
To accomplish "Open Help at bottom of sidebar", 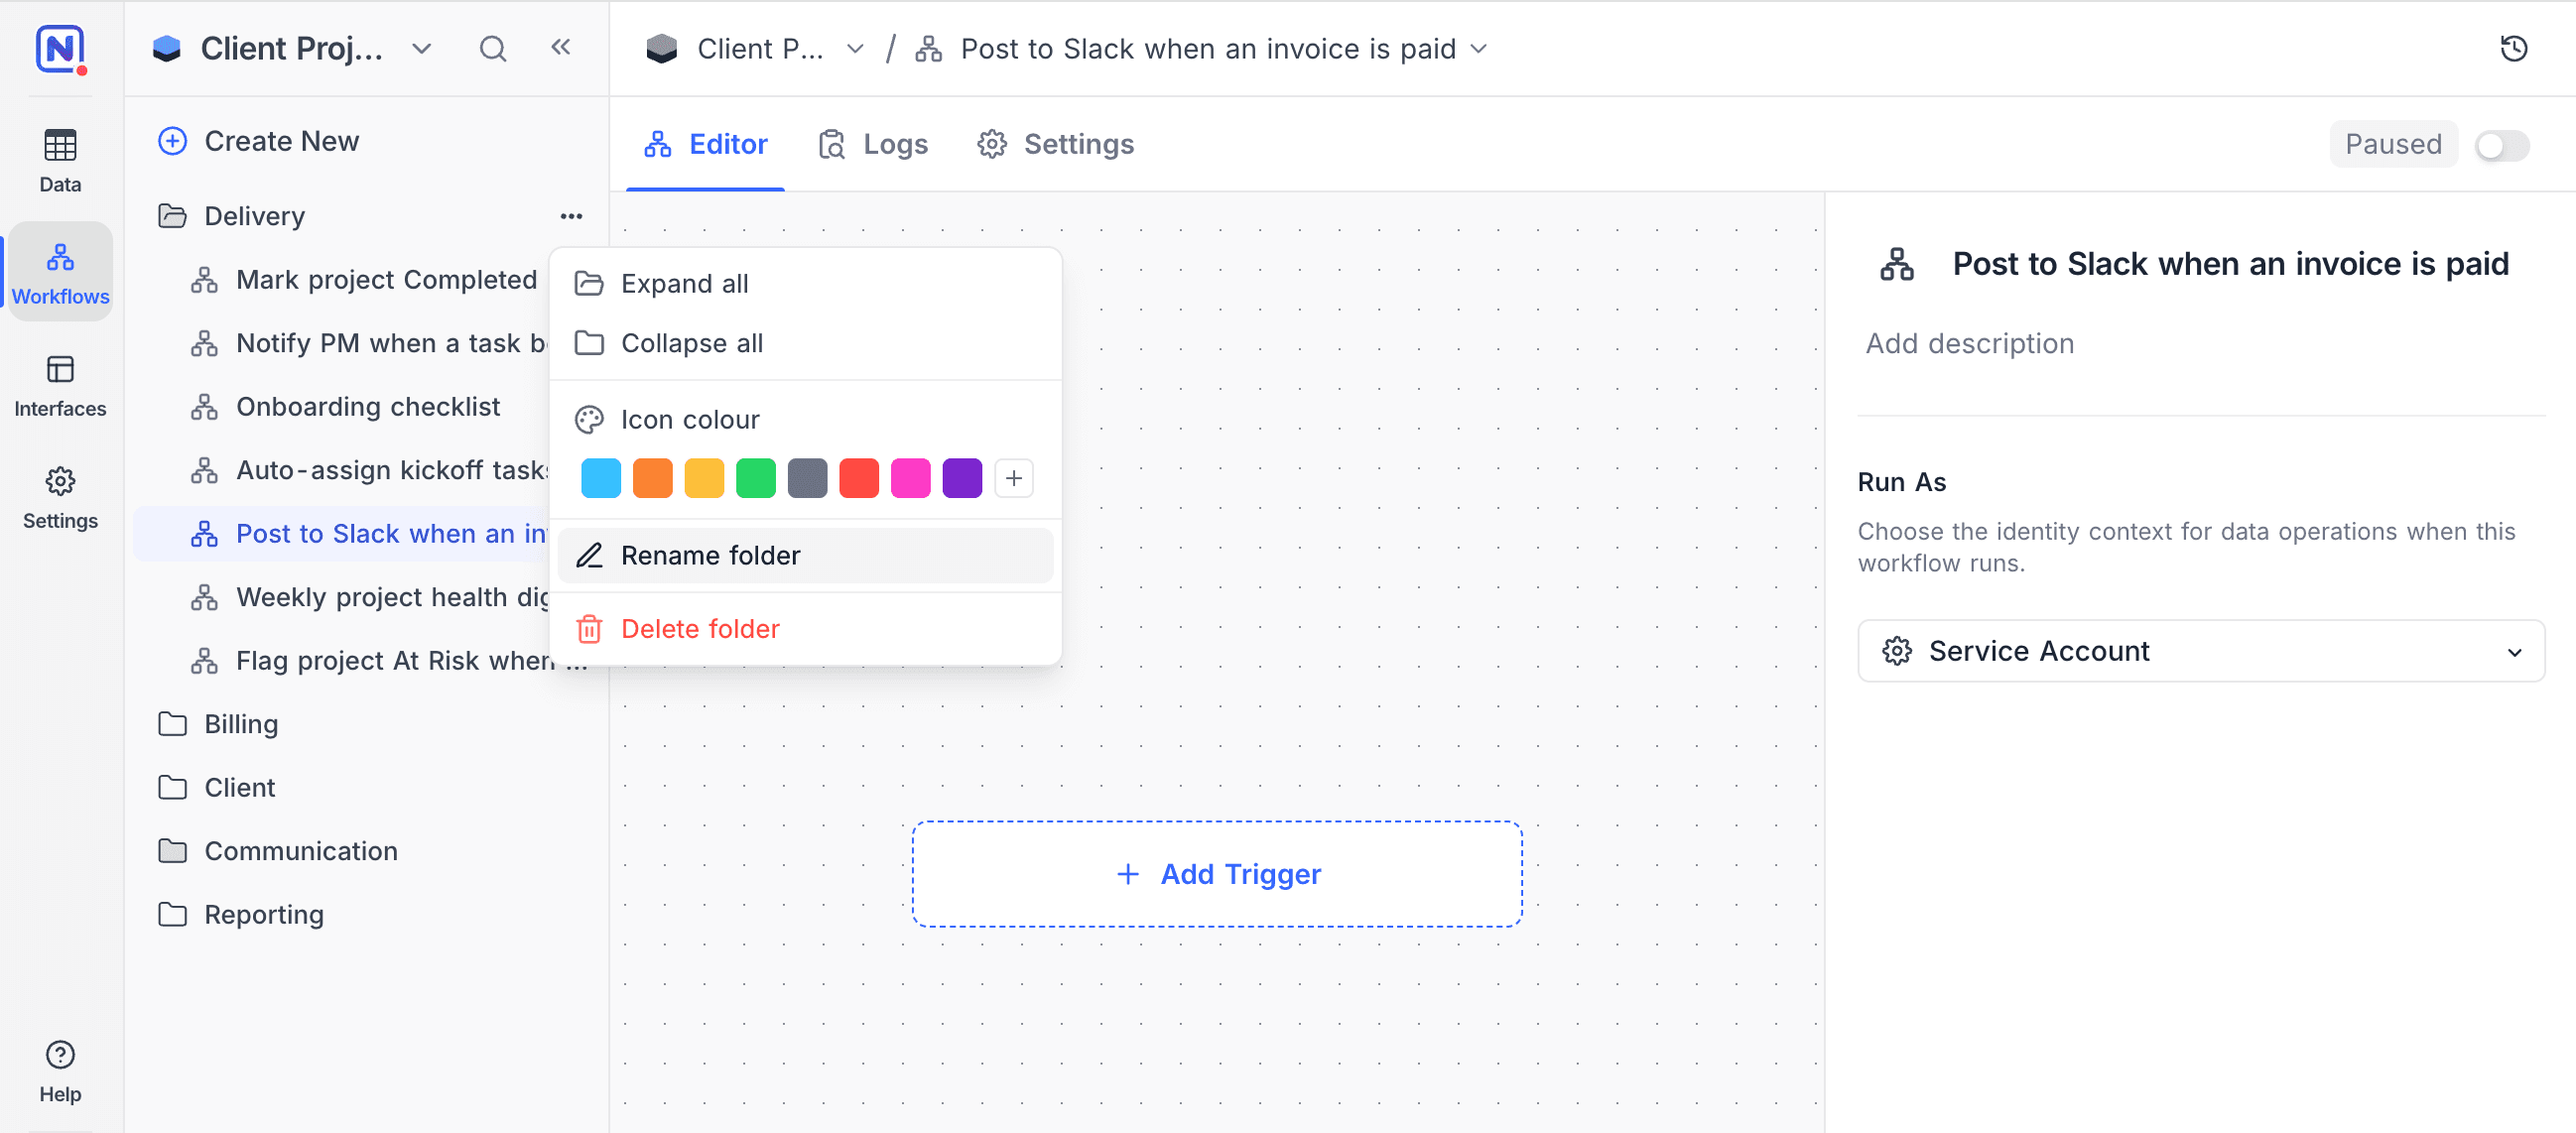I will [x=60, y=1071].
